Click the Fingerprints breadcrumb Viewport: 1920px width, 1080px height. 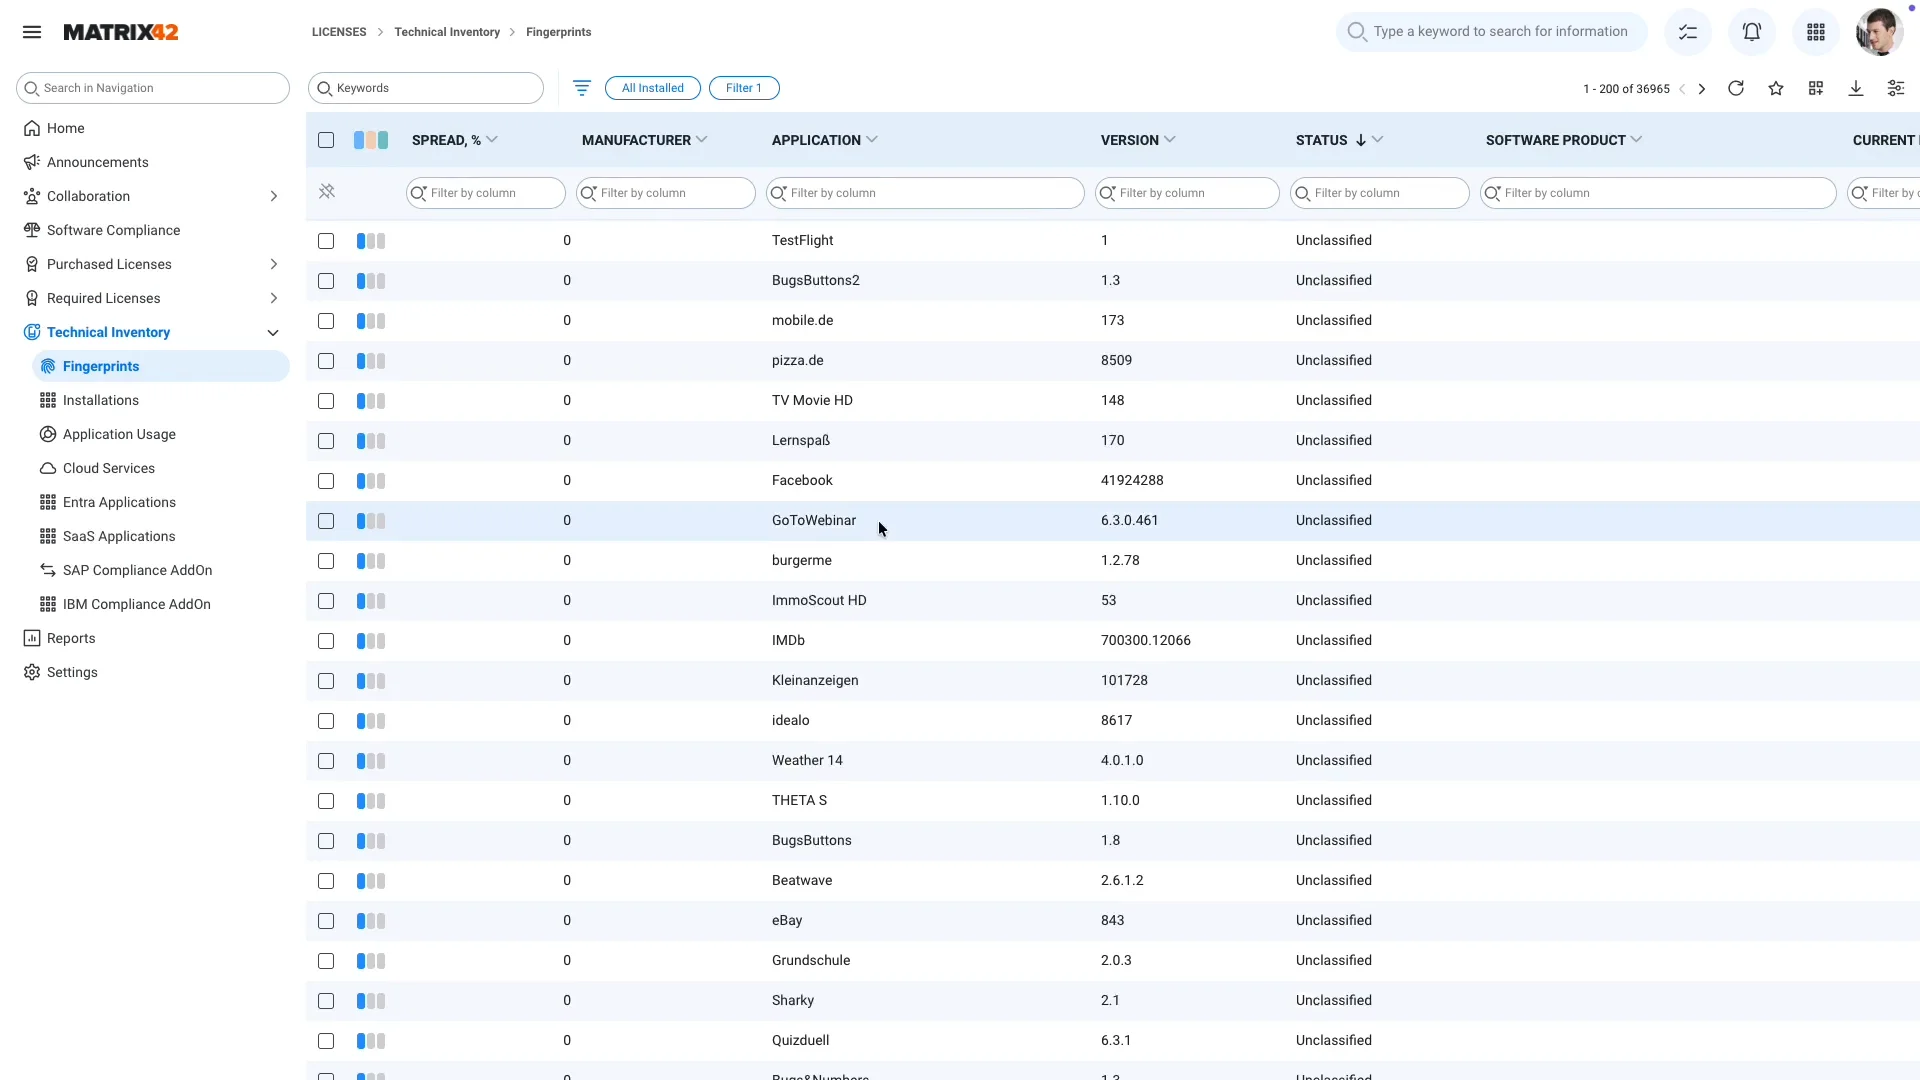tap(559, 32)
